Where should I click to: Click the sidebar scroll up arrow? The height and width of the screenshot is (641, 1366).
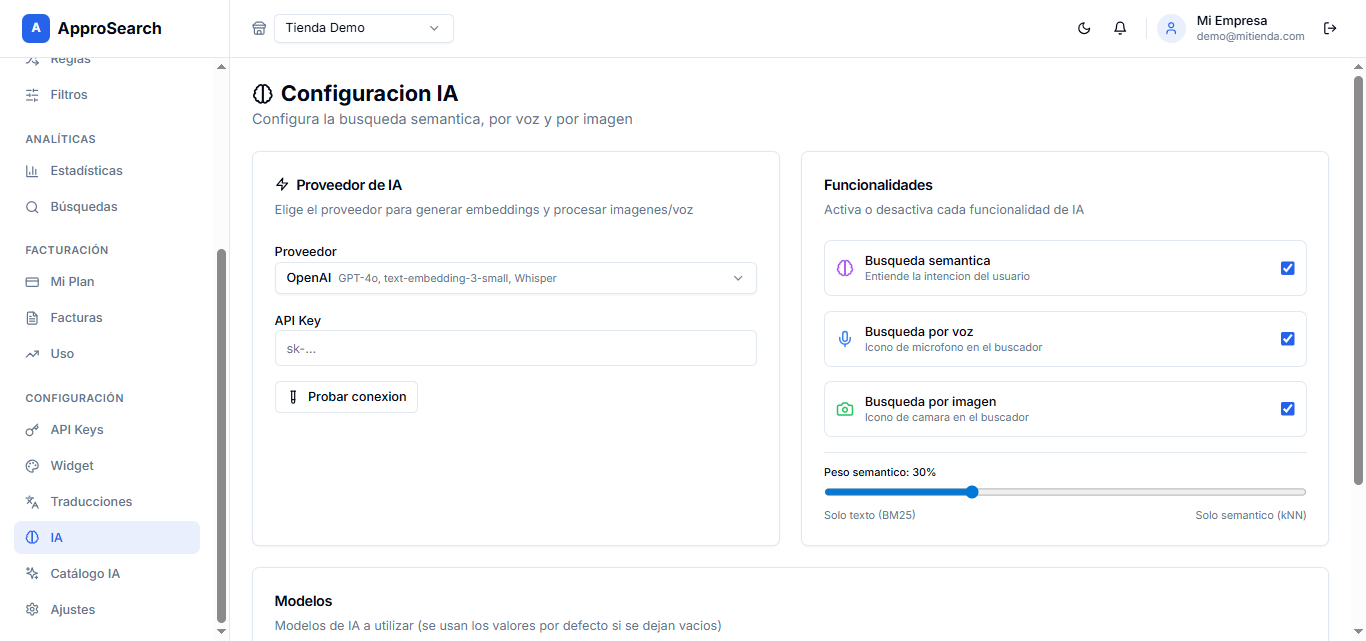pos(221,66)
